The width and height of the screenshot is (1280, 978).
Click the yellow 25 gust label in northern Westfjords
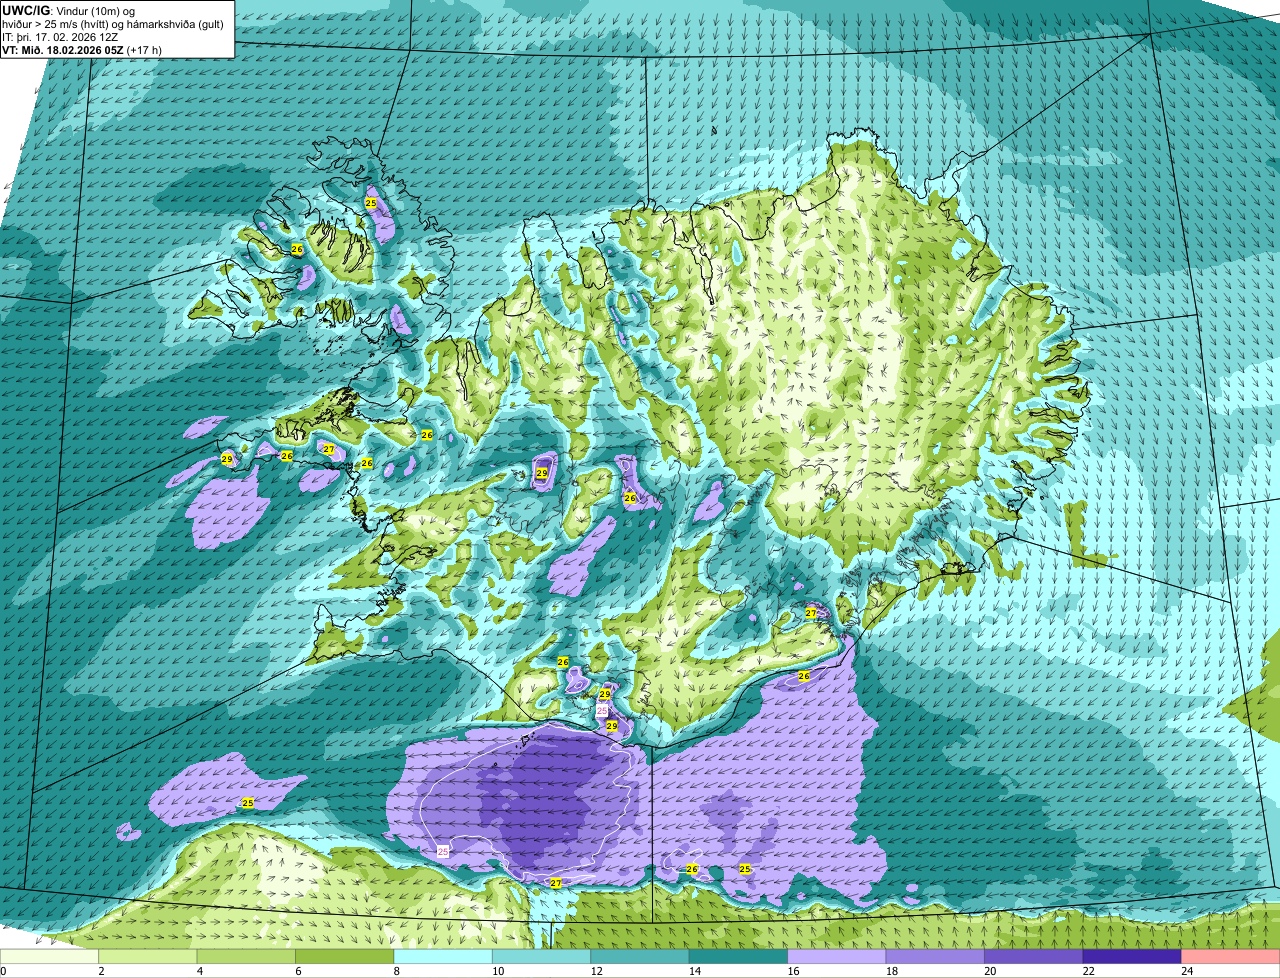click(x=371, y=203)
